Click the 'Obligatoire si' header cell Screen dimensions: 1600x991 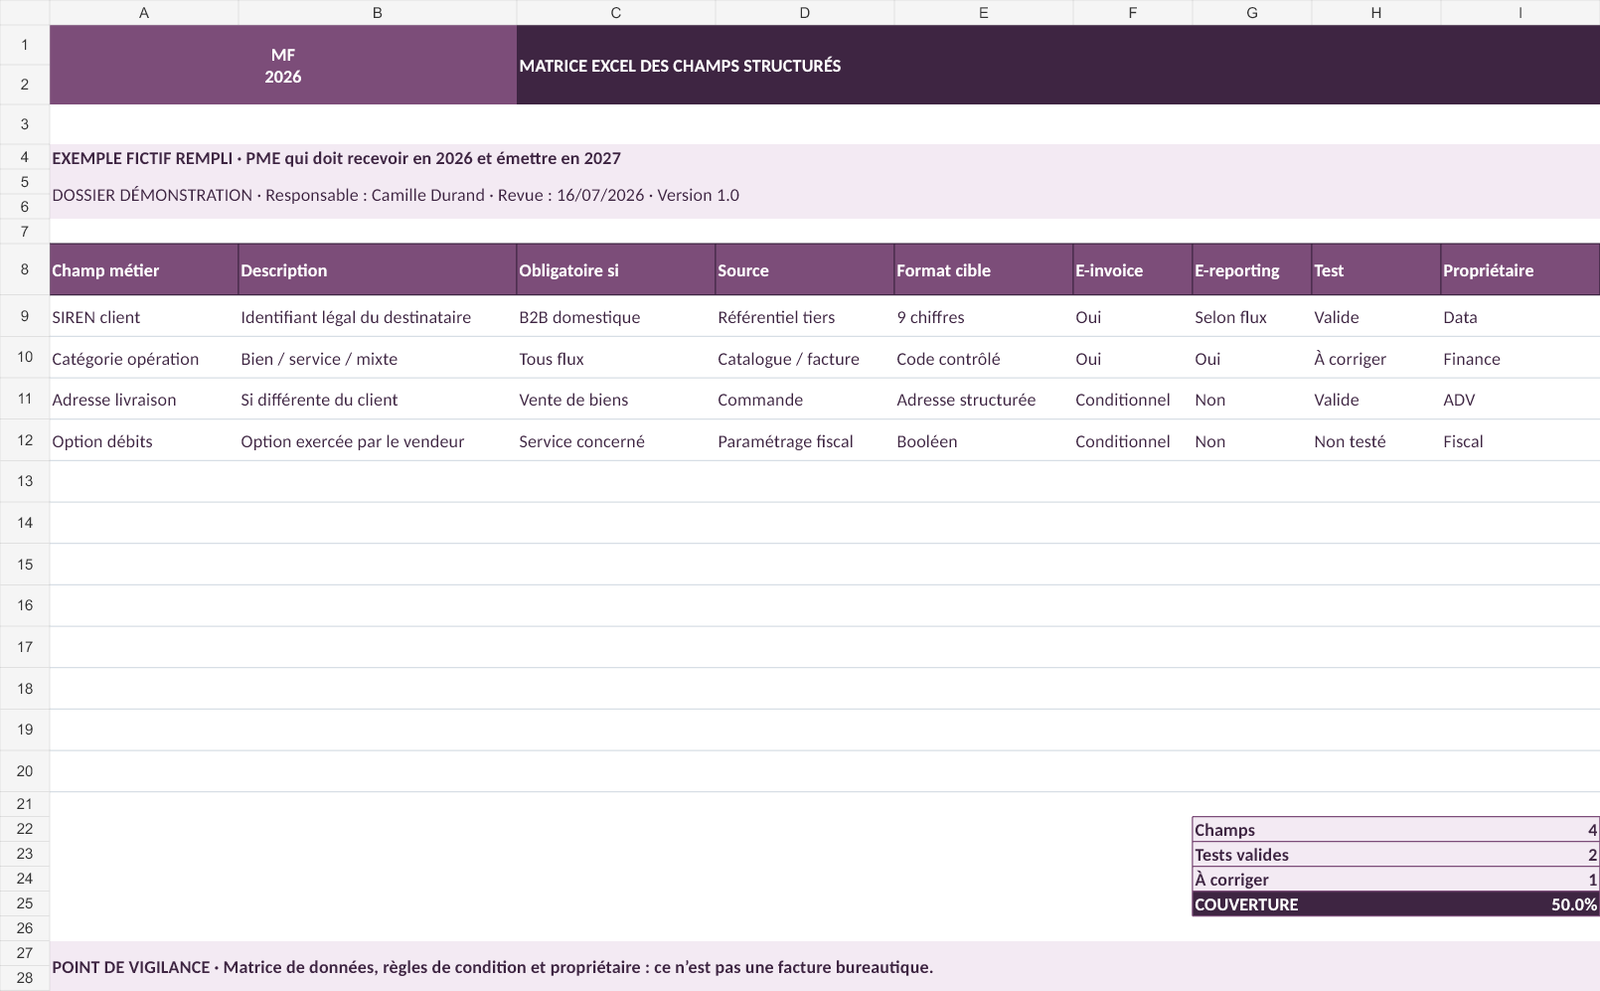[x=616, y=270]
